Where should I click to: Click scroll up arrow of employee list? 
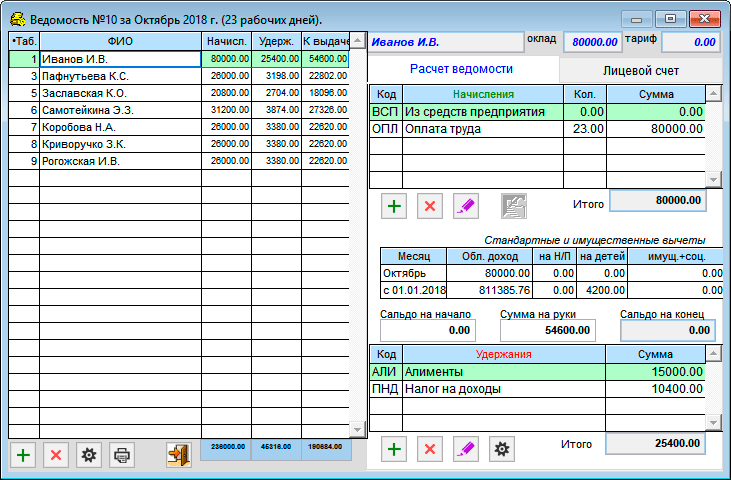pyautogui.click(x=358, y=41)
